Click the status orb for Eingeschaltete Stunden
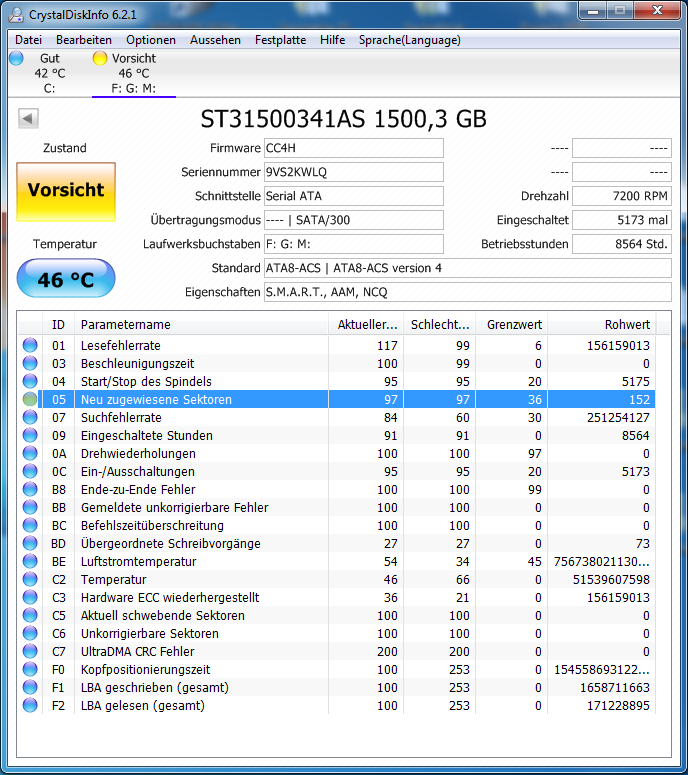Viewport: 688px width, 775px height. [x=30, y=435]
